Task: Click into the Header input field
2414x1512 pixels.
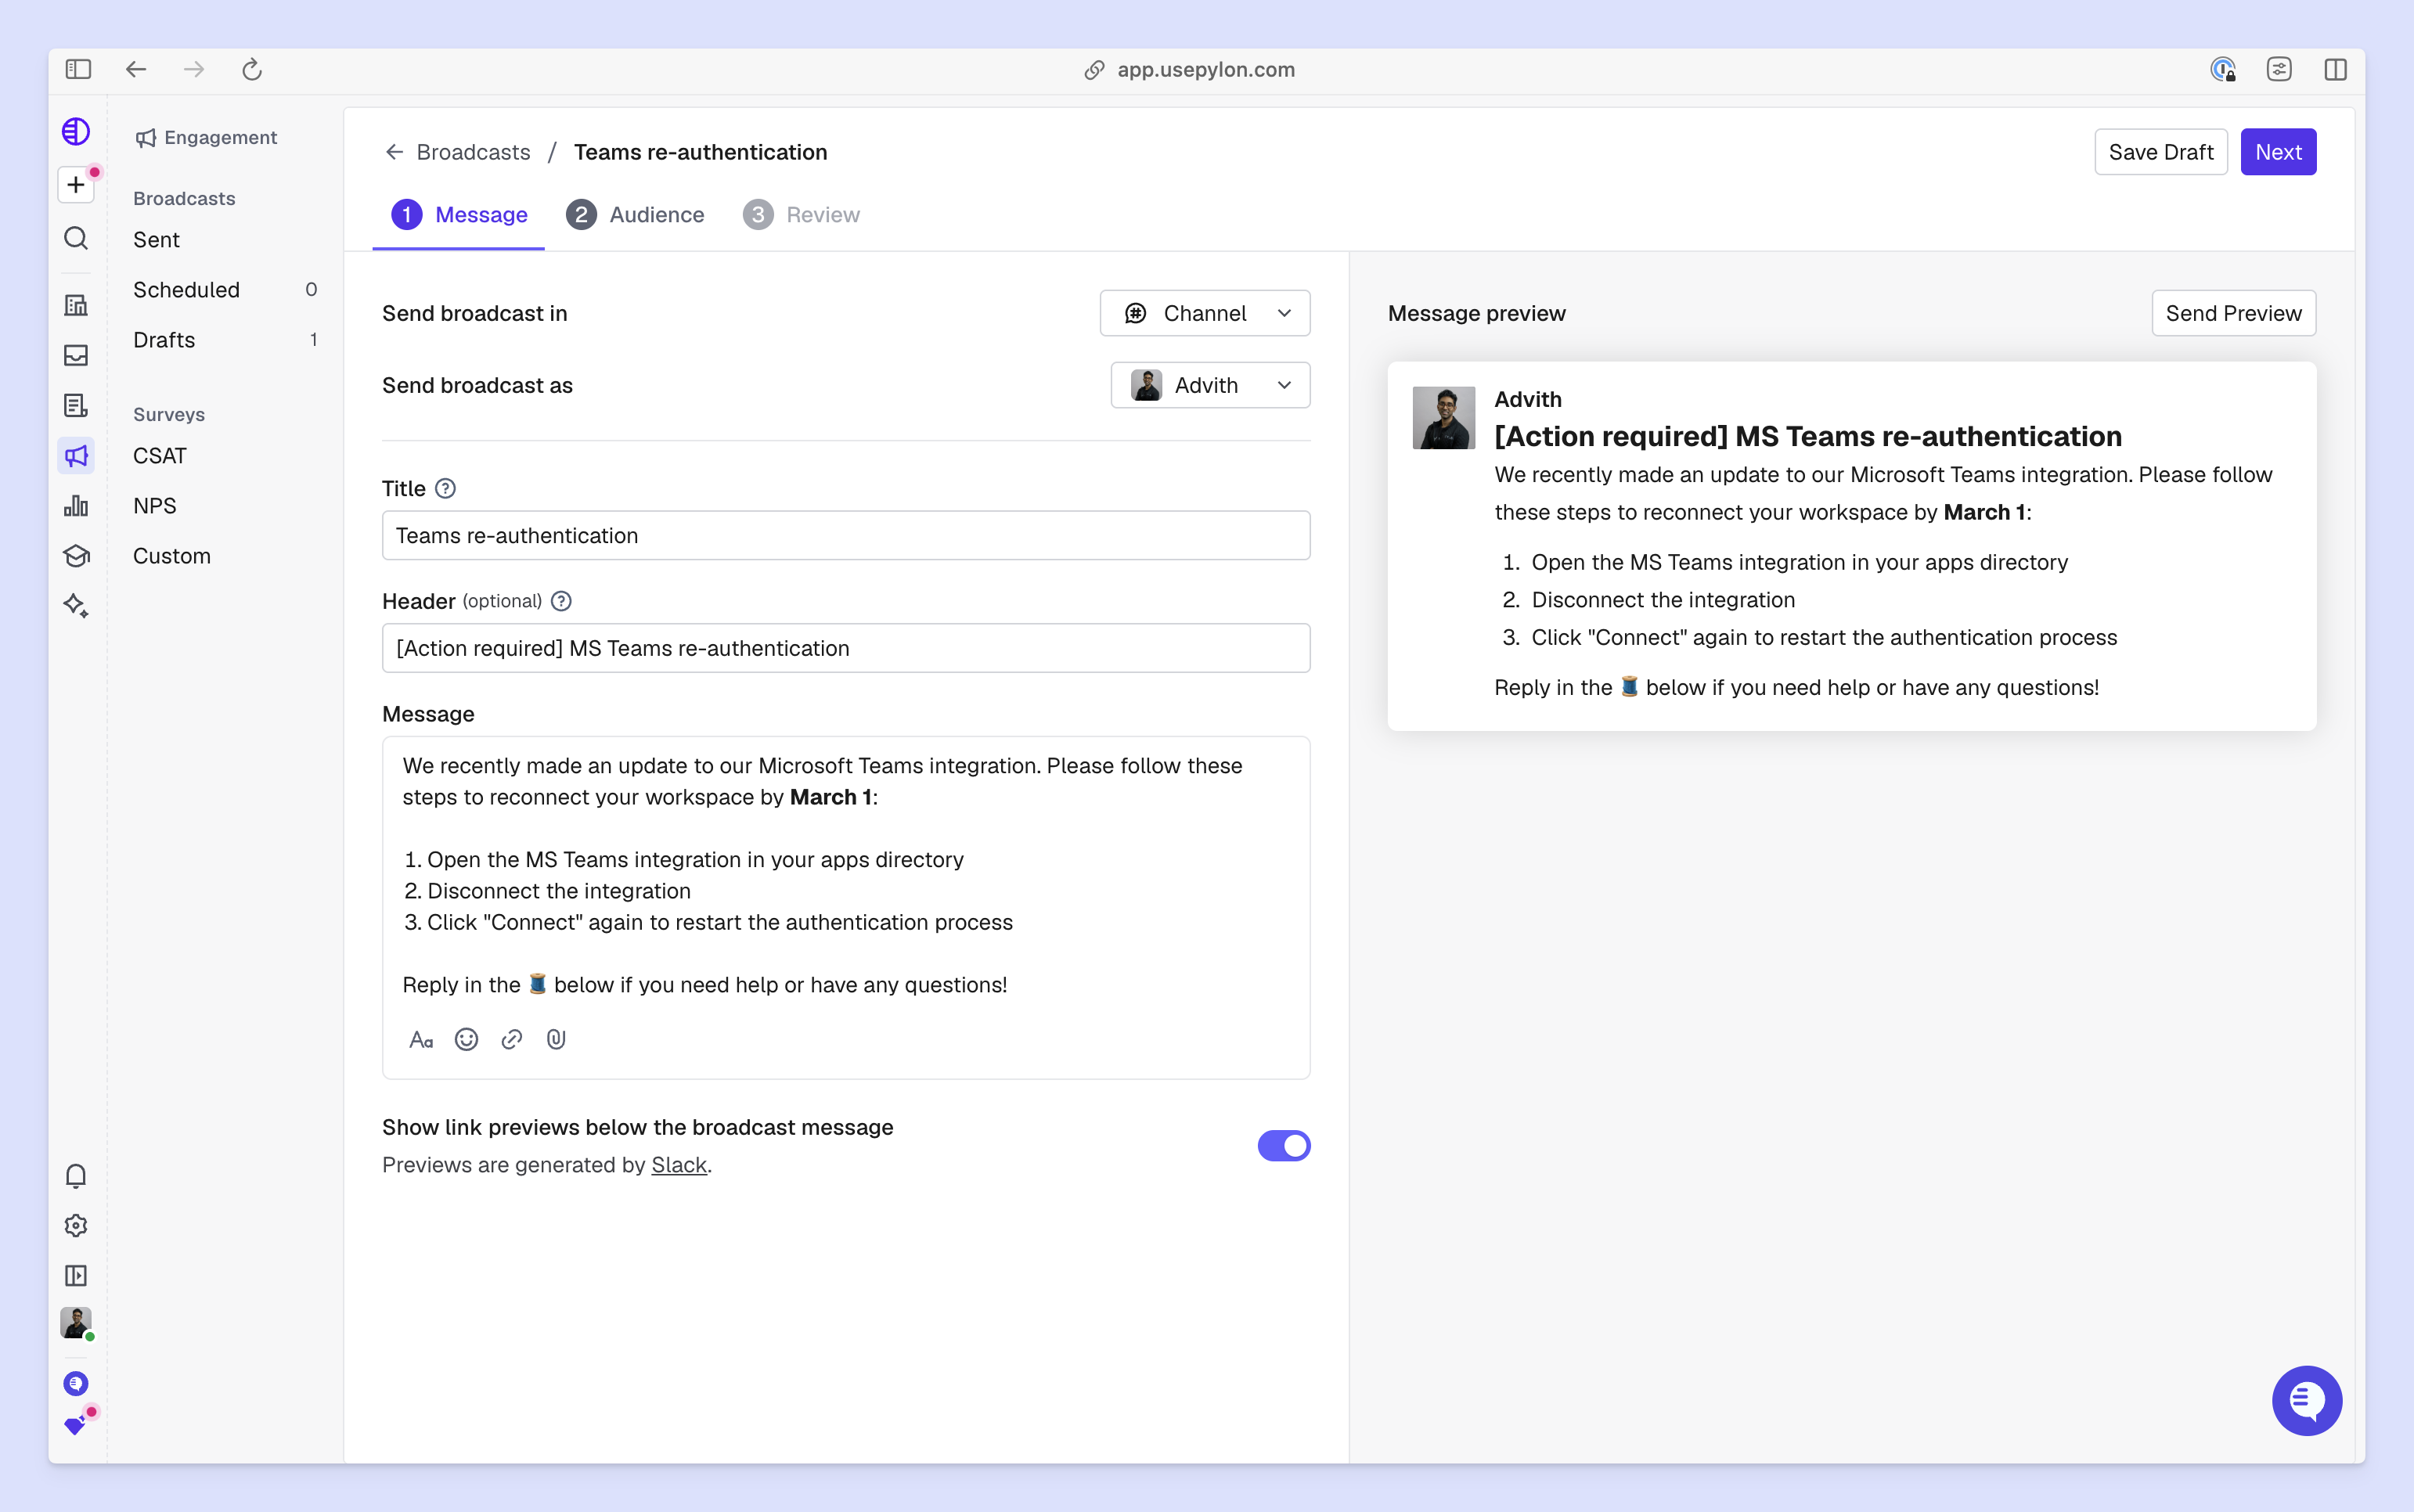Action: (846, 648)
